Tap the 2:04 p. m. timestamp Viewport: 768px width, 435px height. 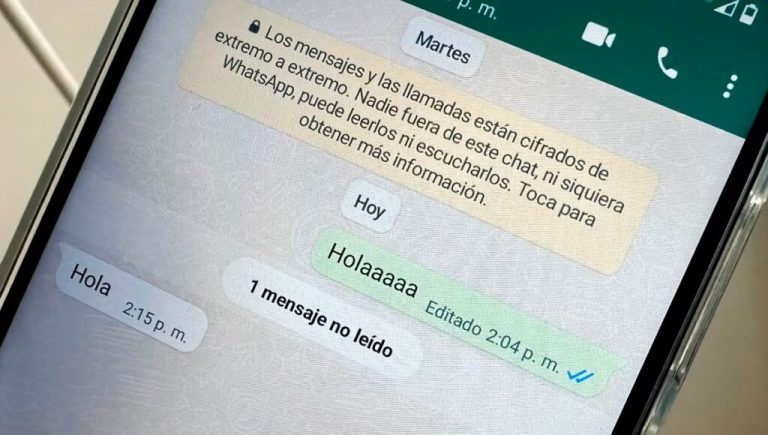pos(522,348)
